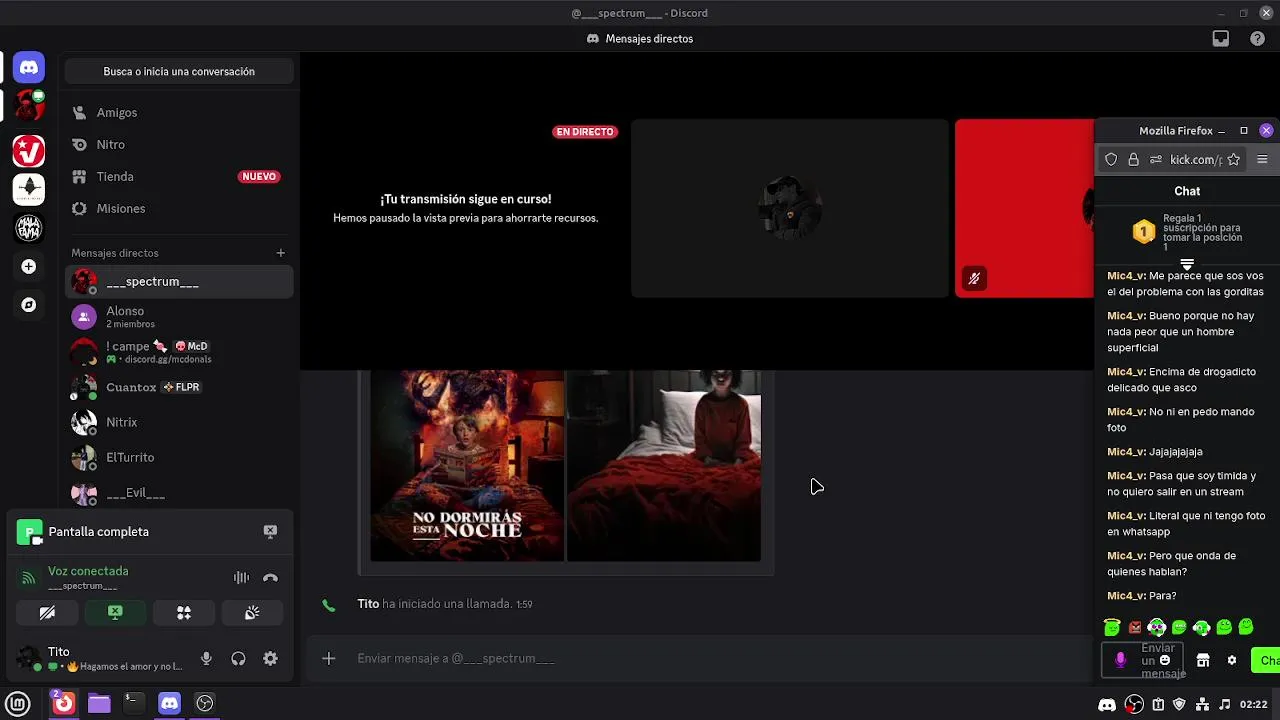
Task: Open Kick chat settings gear
Action: coord(1232,661)
